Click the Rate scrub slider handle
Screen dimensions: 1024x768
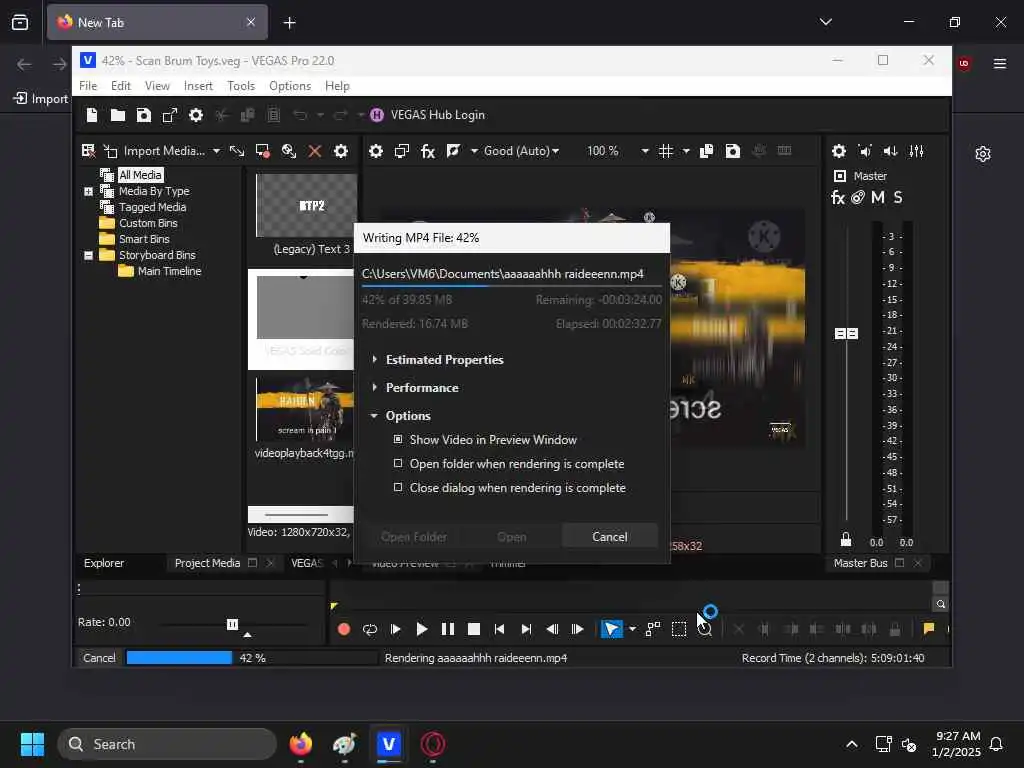click(232, 624)
